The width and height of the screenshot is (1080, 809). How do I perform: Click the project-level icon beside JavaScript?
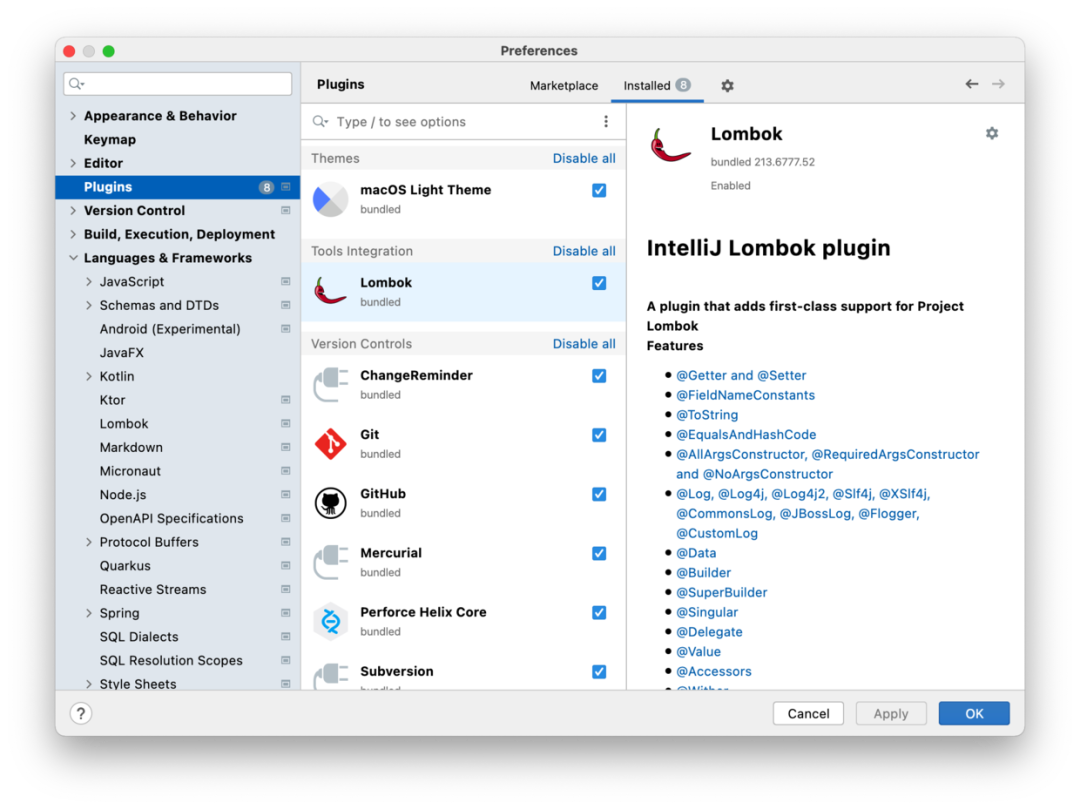[286, 282]
